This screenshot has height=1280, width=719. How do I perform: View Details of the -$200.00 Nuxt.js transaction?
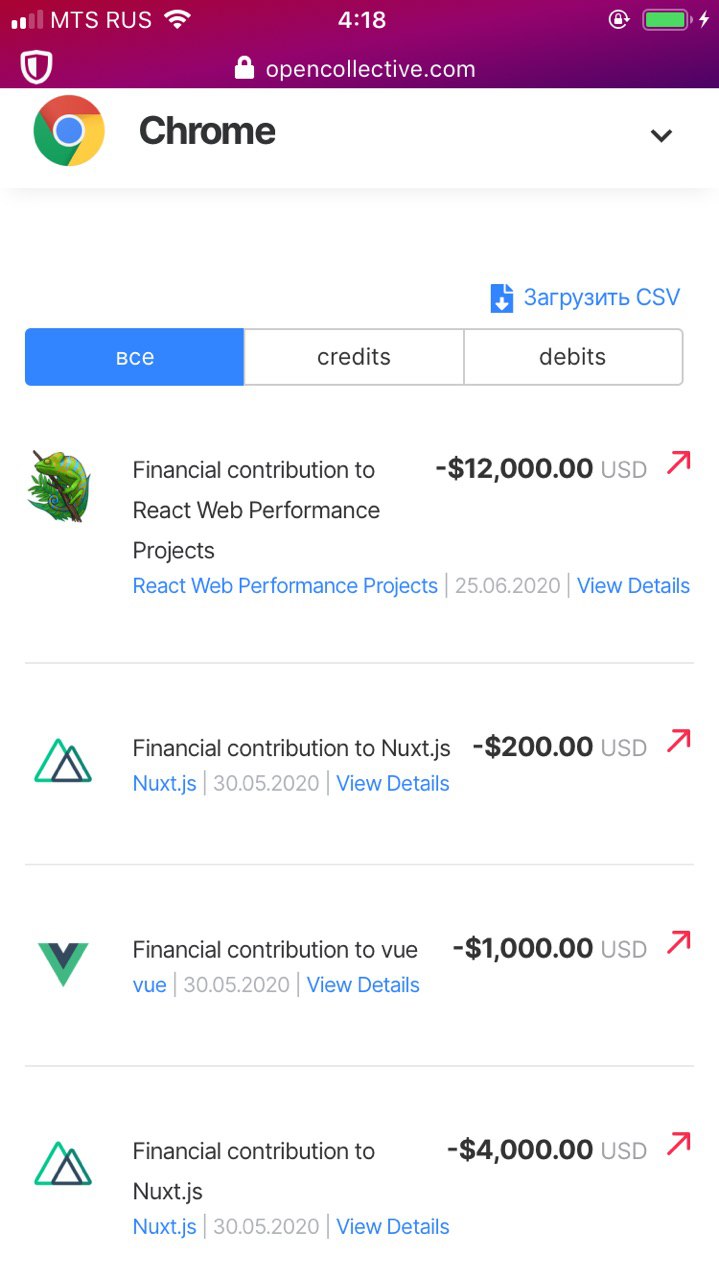(393, 784)
